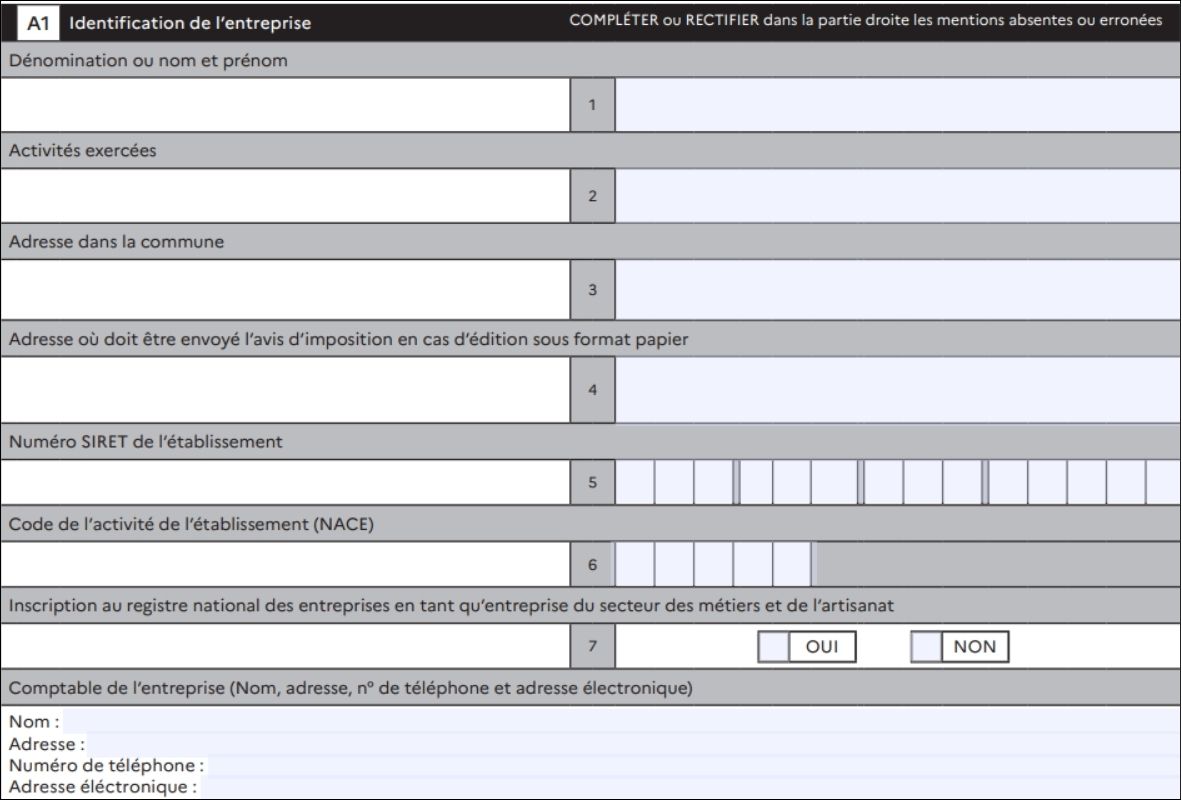Select the first NACE code digit box
Viewport: 1182px width, 800px height.
click(x=635, y=564)
